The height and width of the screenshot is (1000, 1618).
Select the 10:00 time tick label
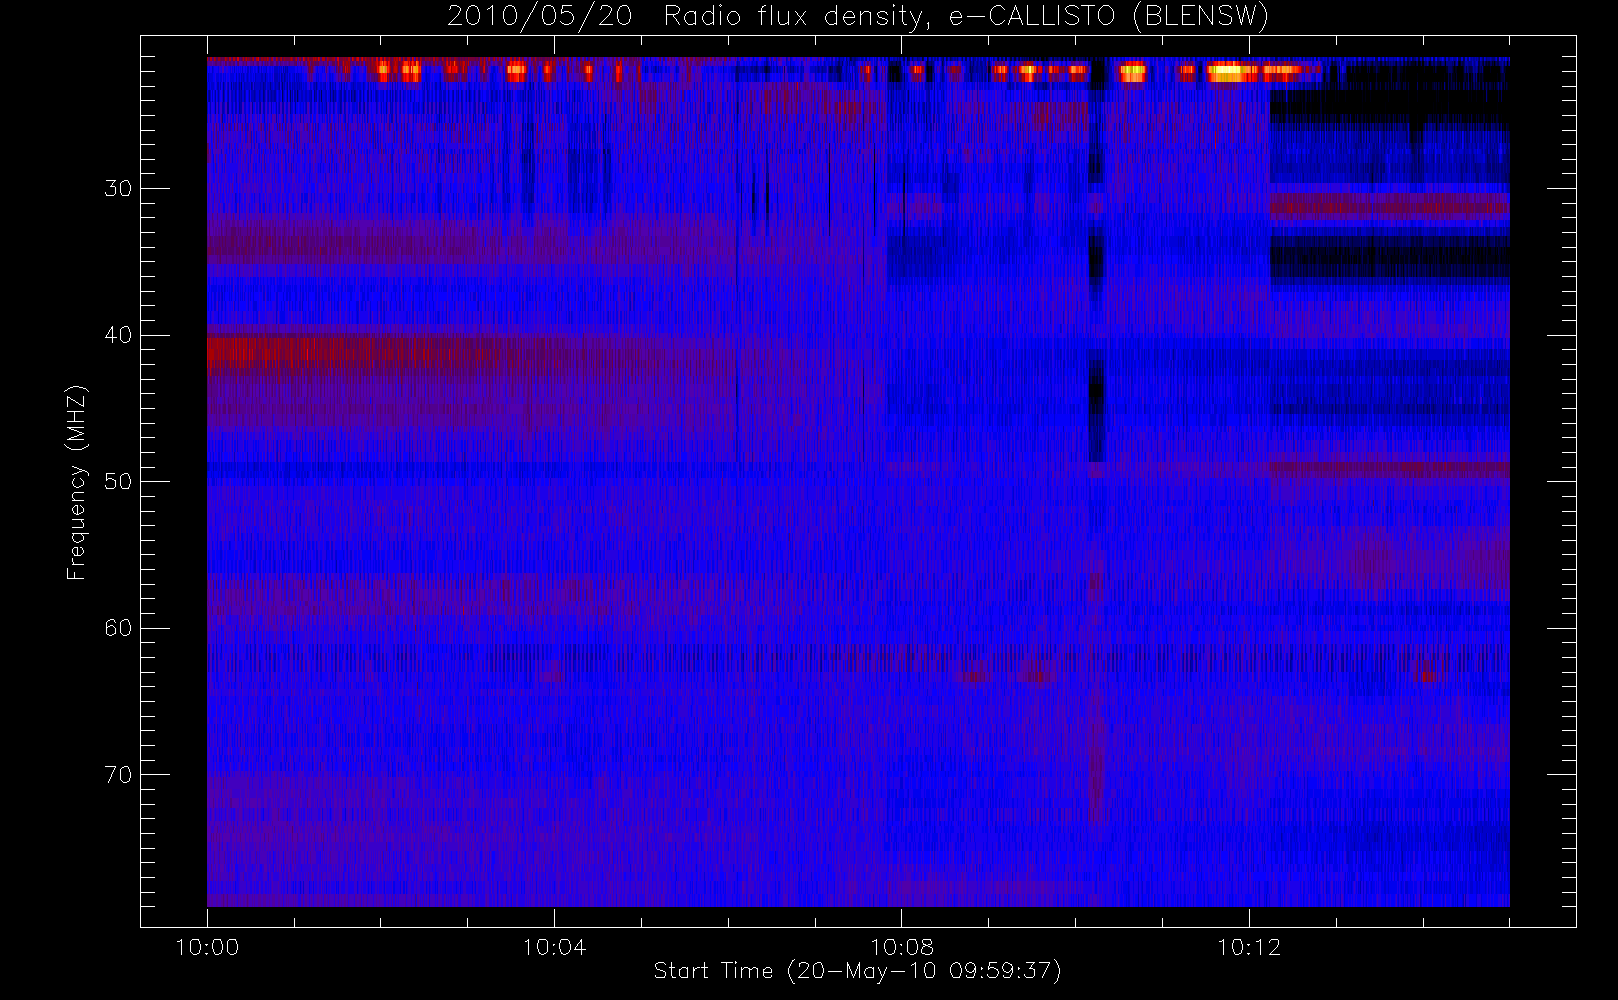(207, 947)
